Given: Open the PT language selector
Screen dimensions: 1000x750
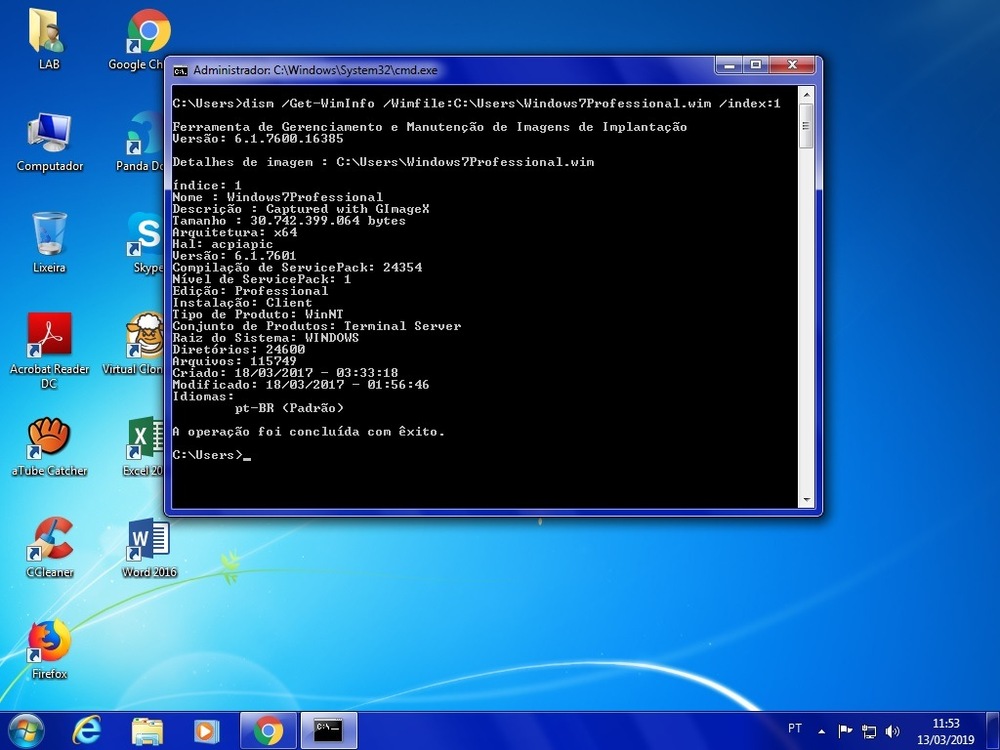Looking at the screenshot, I should (795, 729).
